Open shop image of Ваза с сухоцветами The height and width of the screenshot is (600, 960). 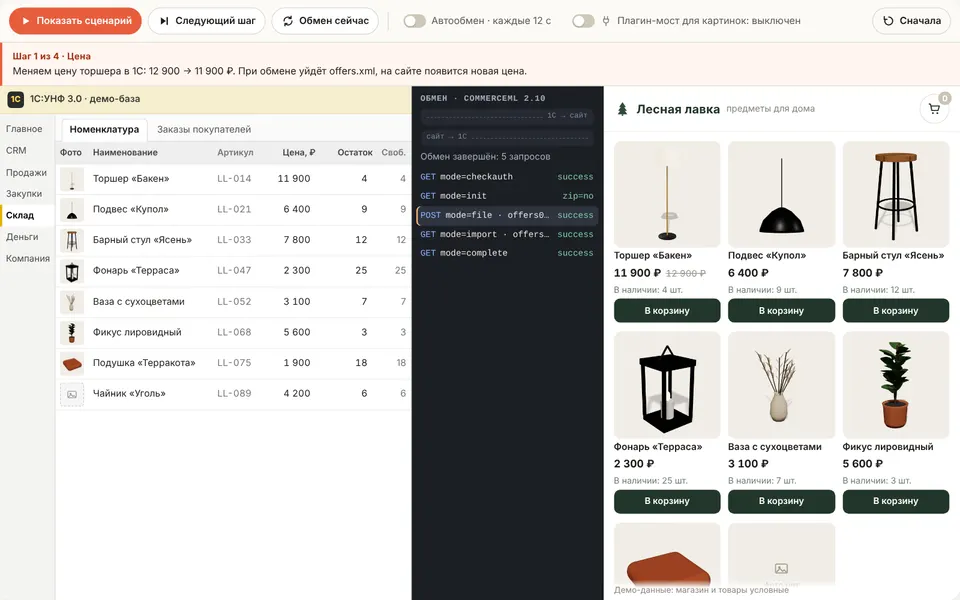point(781,385)
